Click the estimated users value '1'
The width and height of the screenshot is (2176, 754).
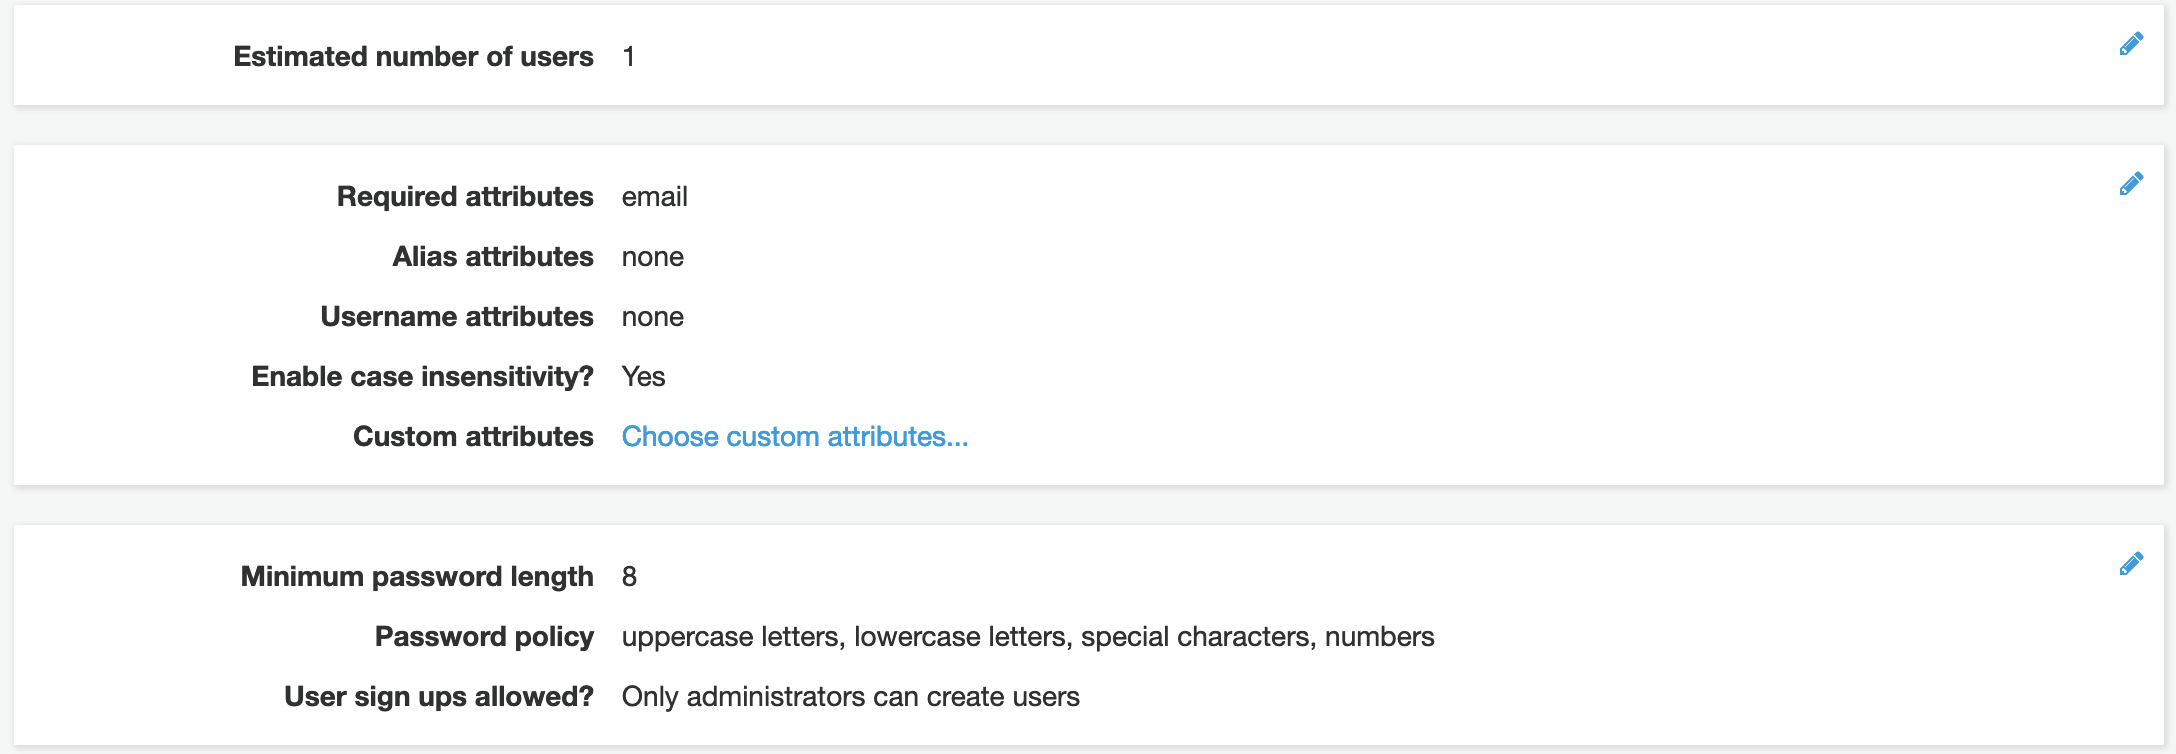(629, 57)
